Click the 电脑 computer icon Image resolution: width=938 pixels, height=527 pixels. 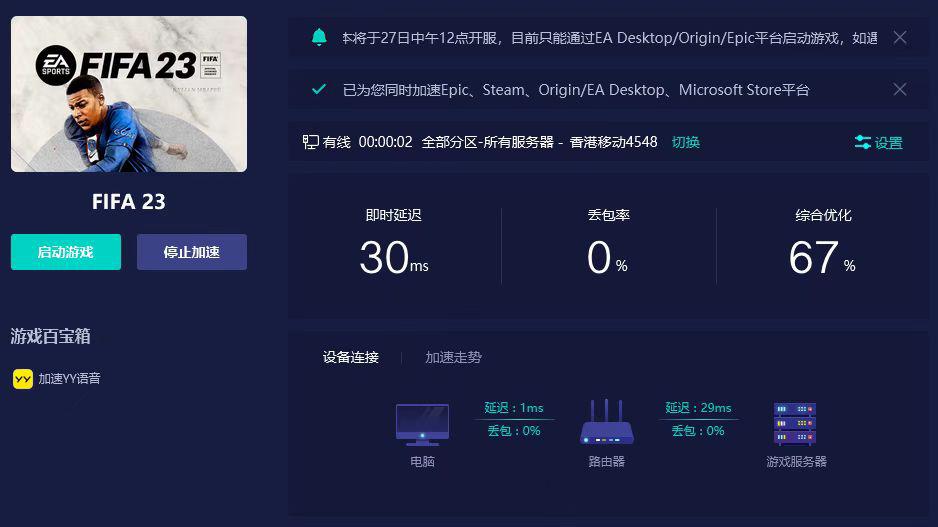(422, 425)
